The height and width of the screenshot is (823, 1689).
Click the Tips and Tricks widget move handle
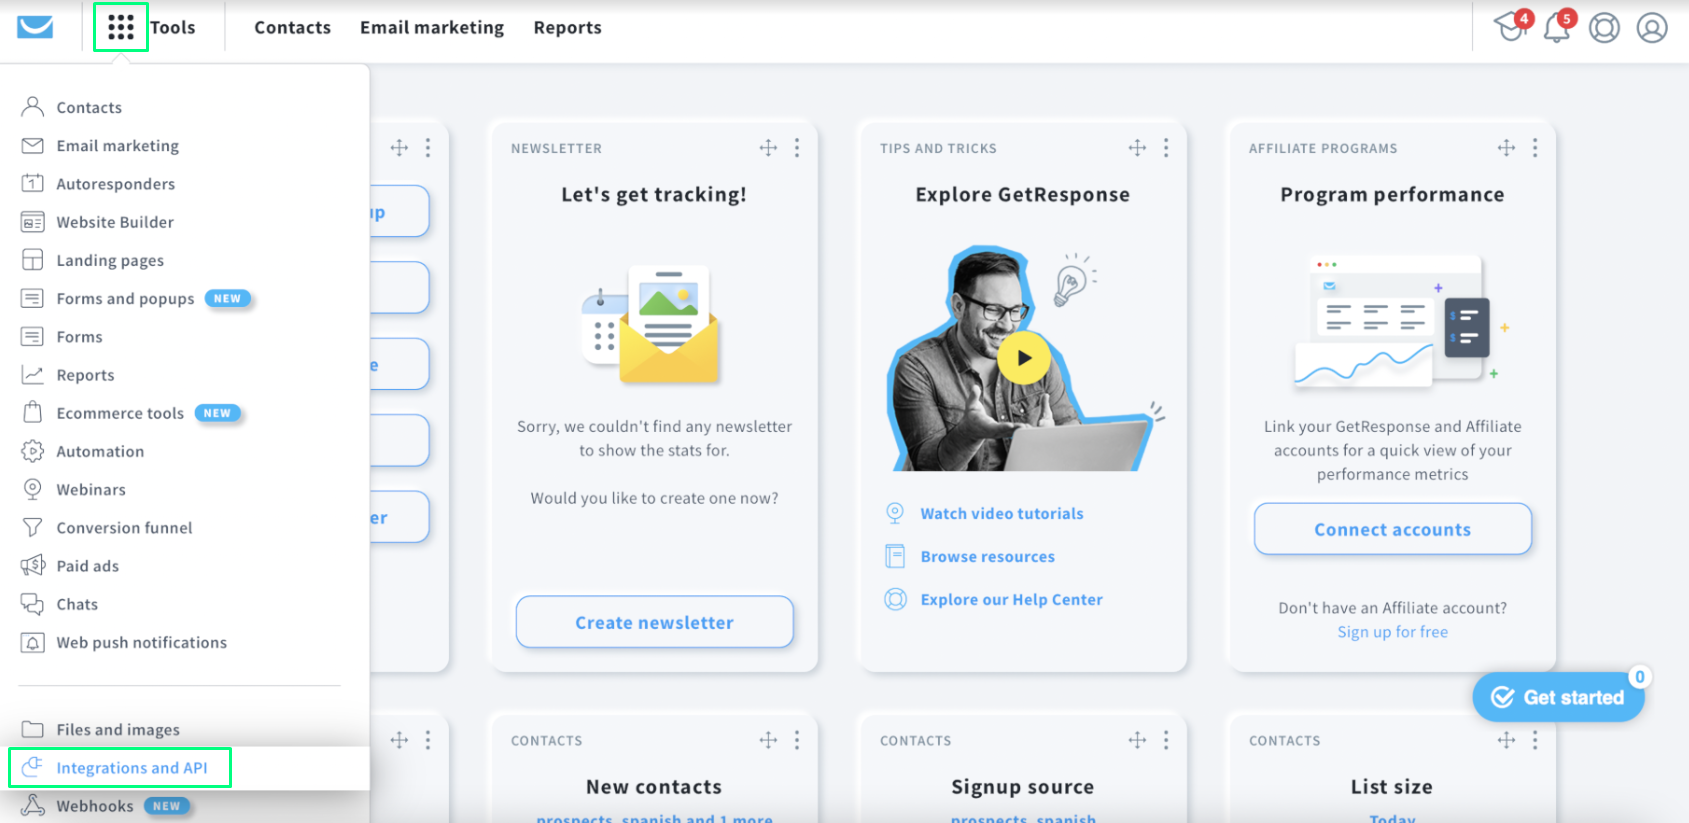click(x=1137, y=148)
